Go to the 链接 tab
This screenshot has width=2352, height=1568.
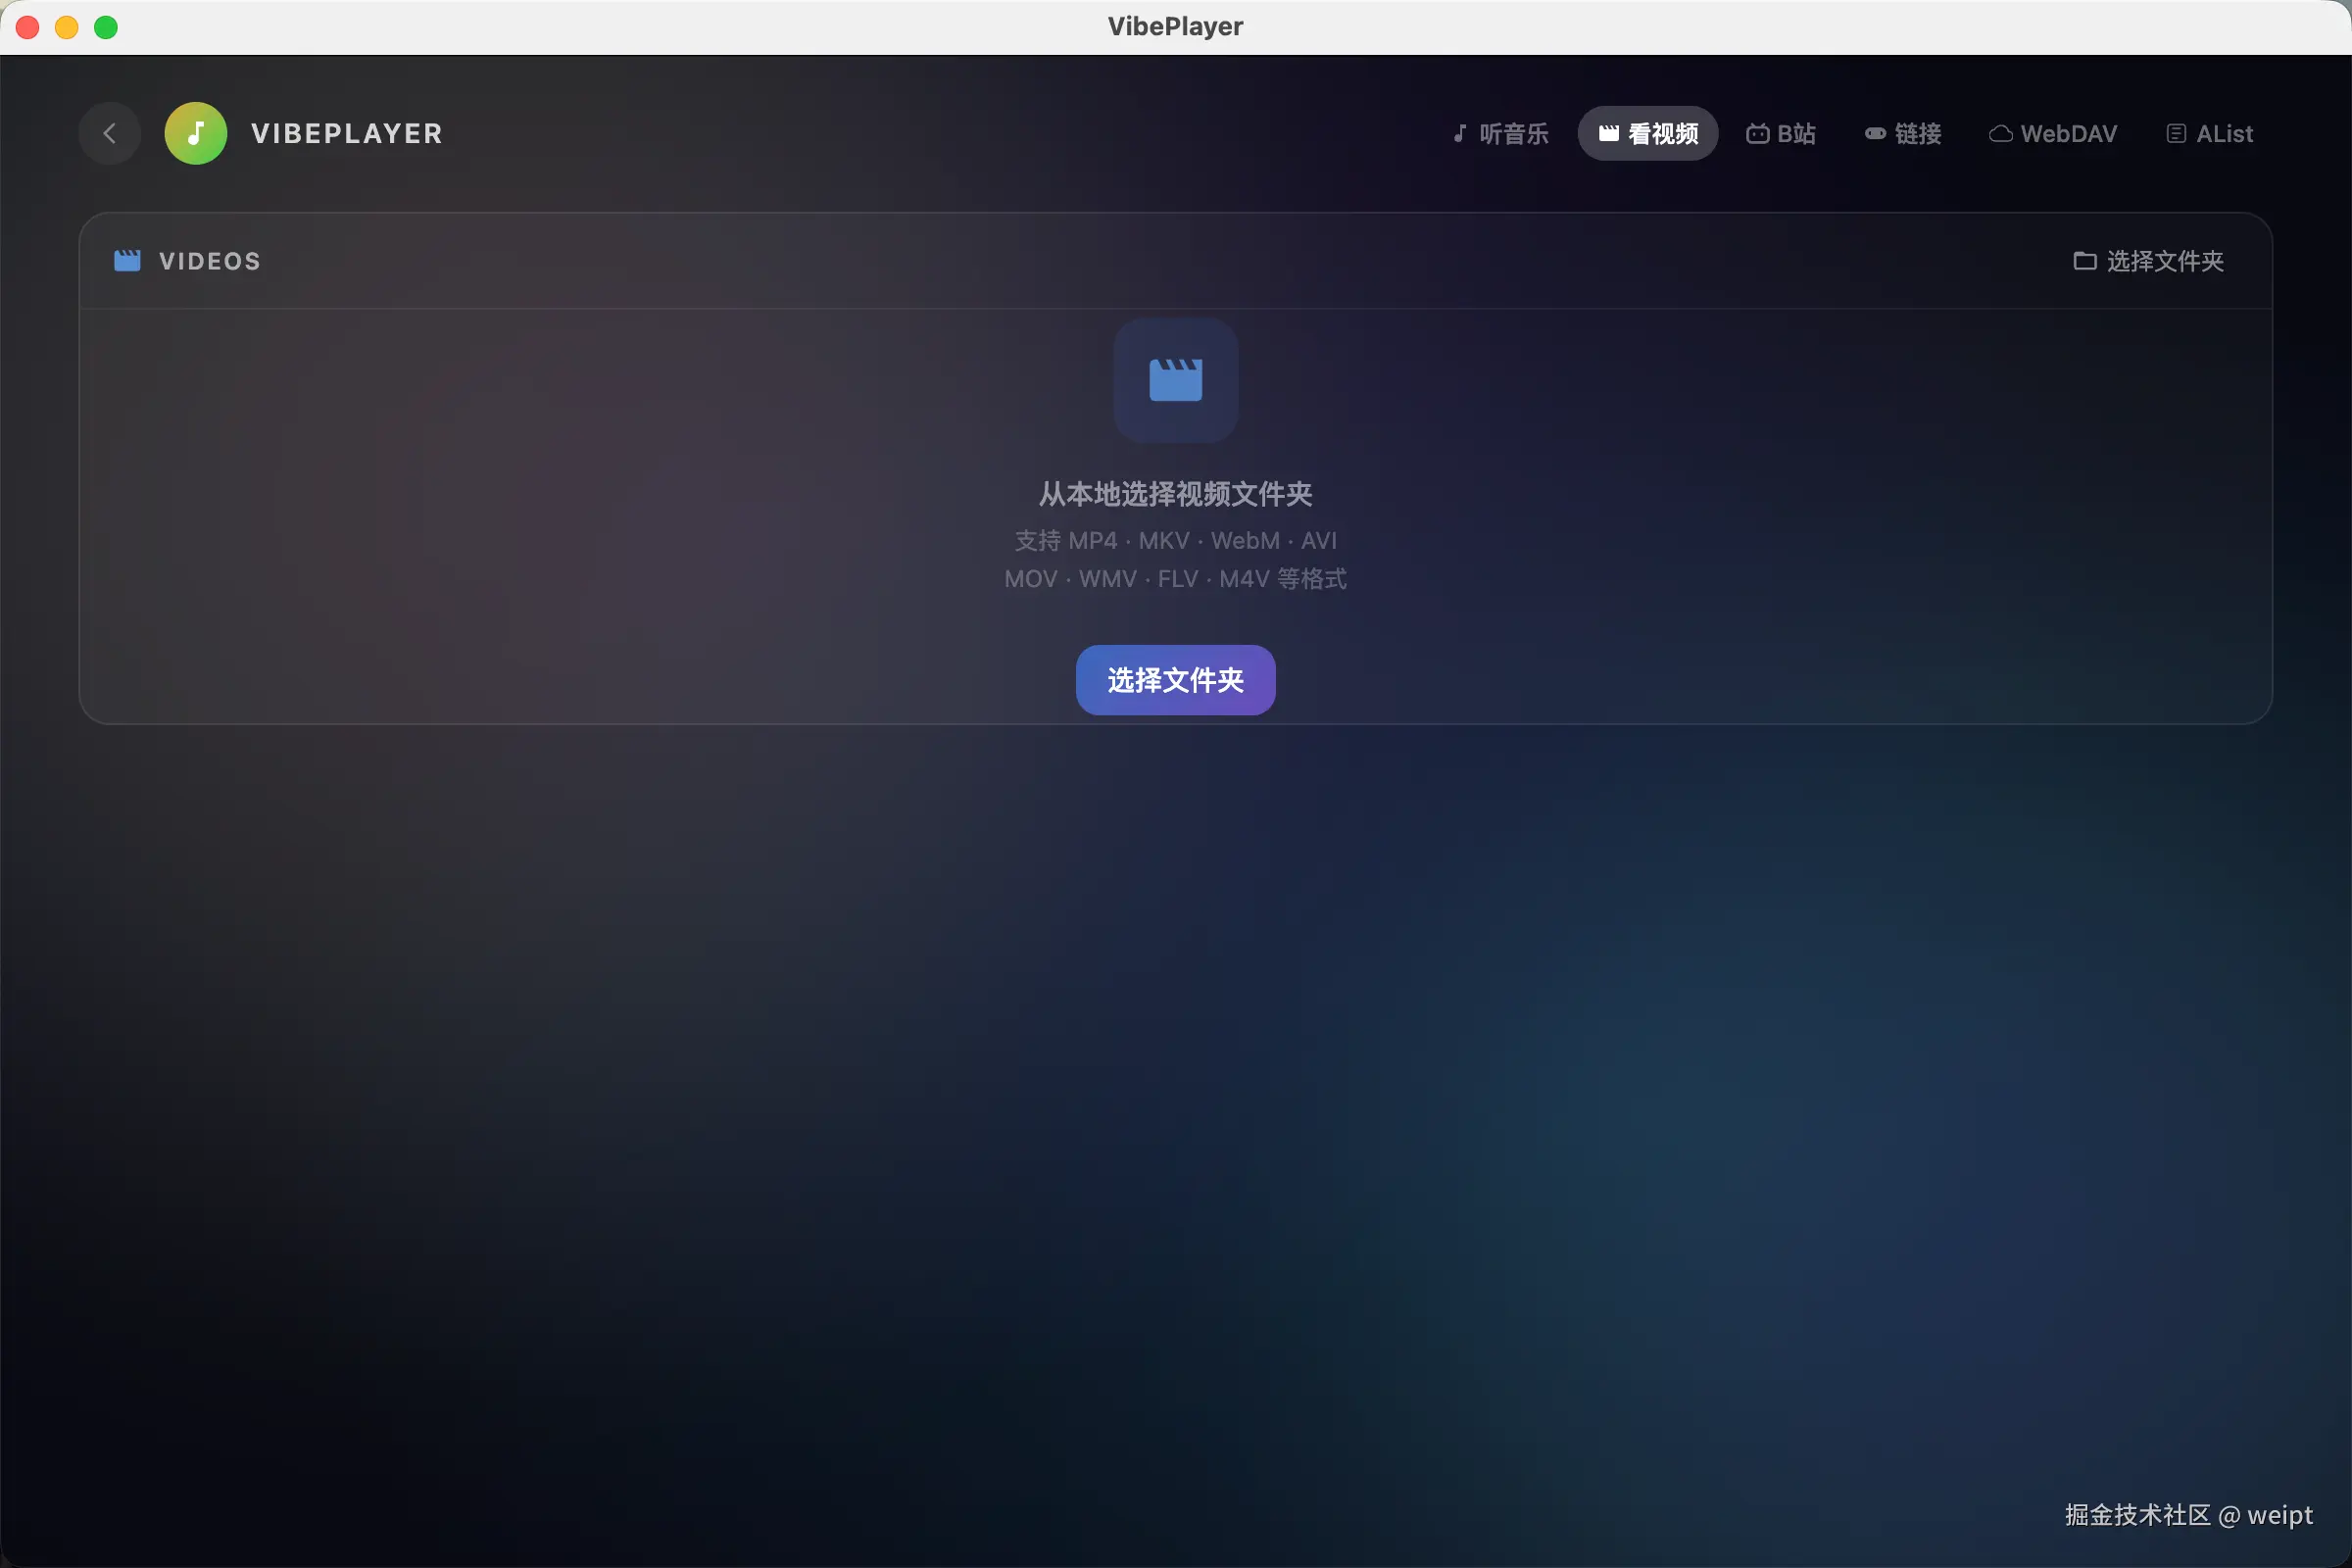(1917, 133)
